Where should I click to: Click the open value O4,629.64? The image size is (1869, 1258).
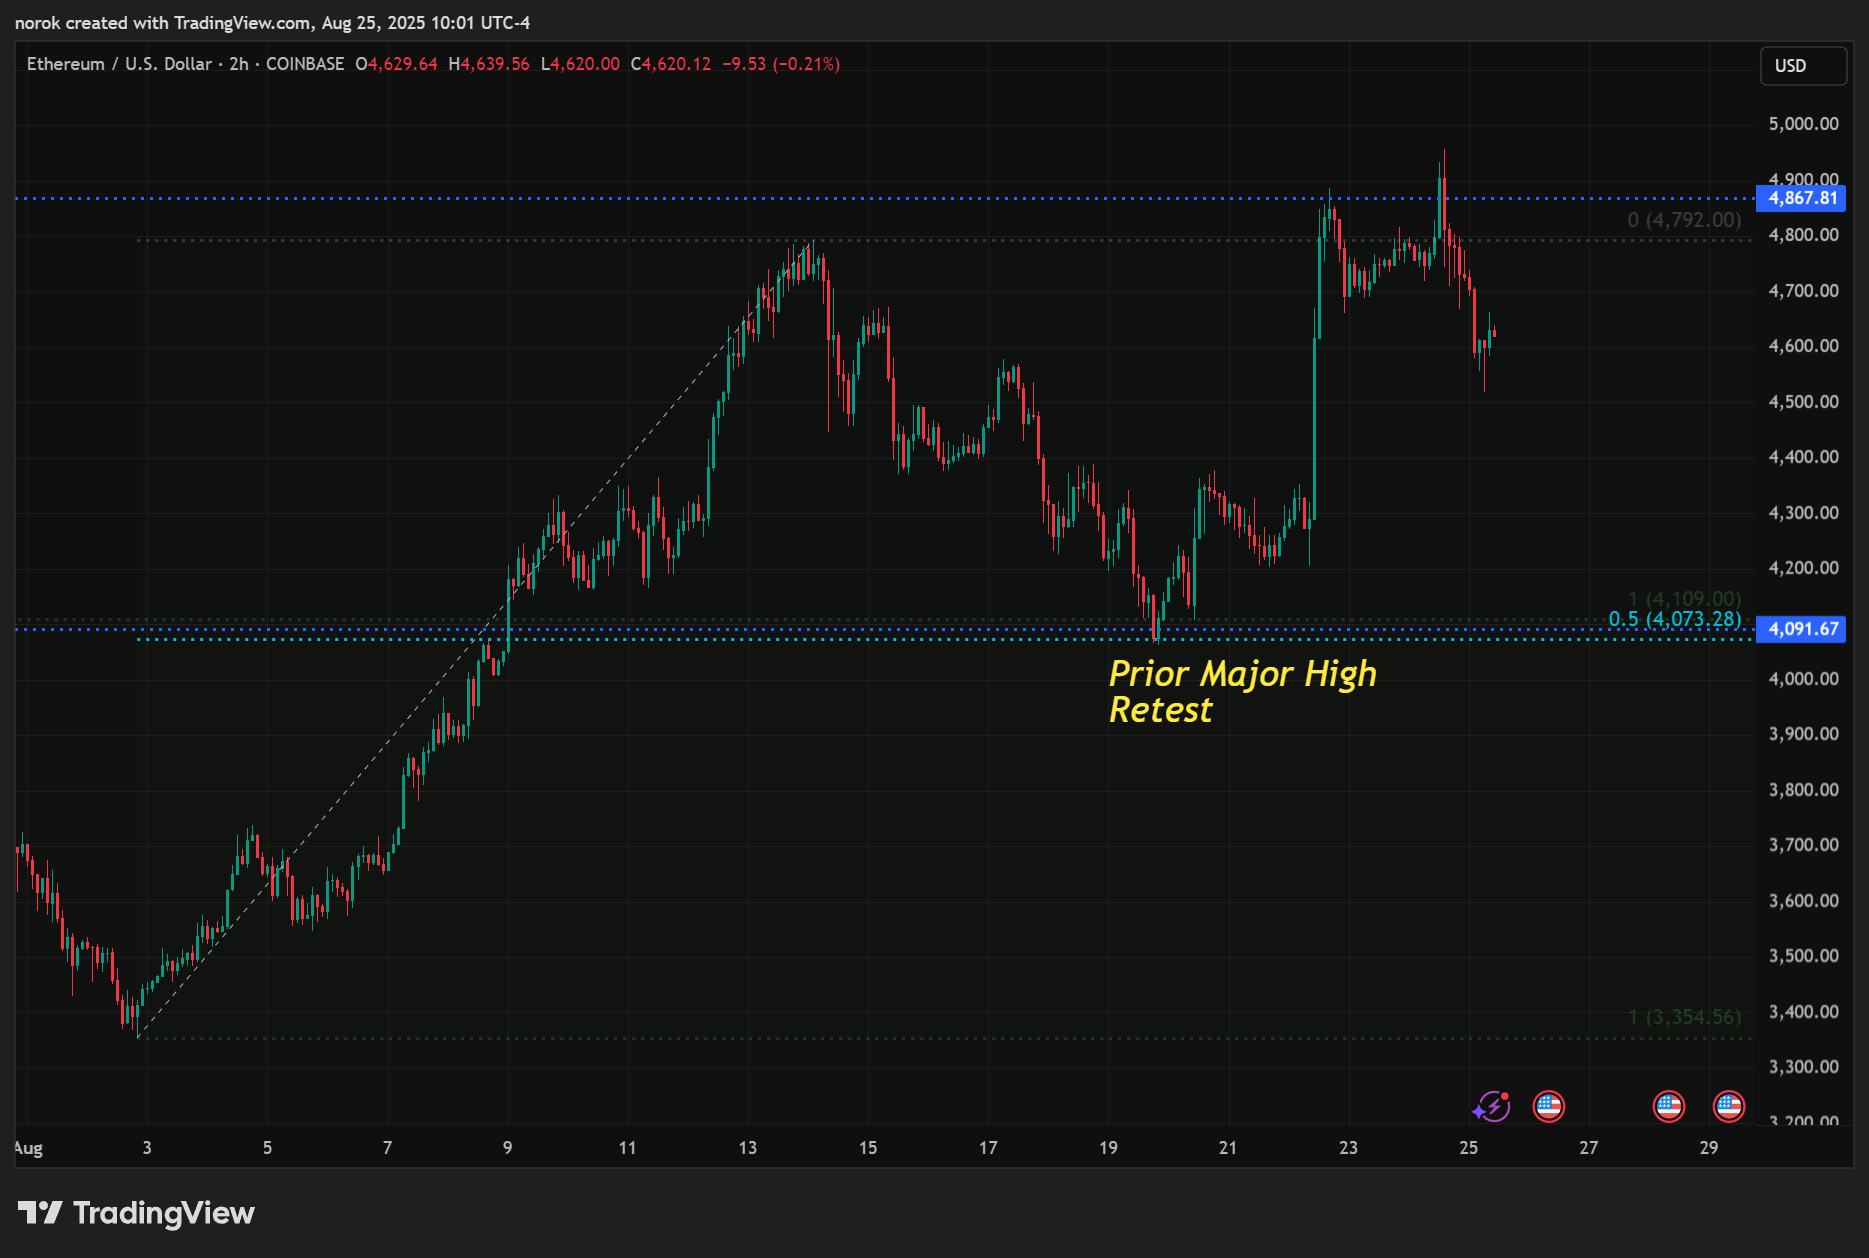(x=397, y=64)
